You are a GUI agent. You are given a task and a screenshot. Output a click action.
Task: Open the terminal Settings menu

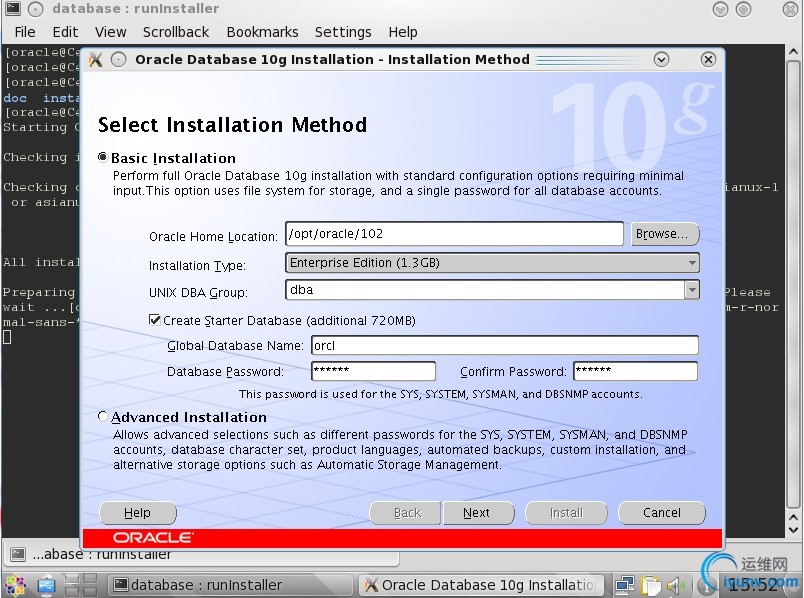[343, 32]
